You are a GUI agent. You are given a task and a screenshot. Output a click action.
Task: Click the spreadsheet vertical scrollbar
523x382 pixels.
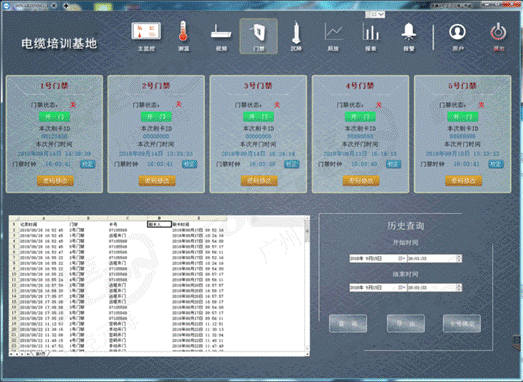[x=307, y=284]
